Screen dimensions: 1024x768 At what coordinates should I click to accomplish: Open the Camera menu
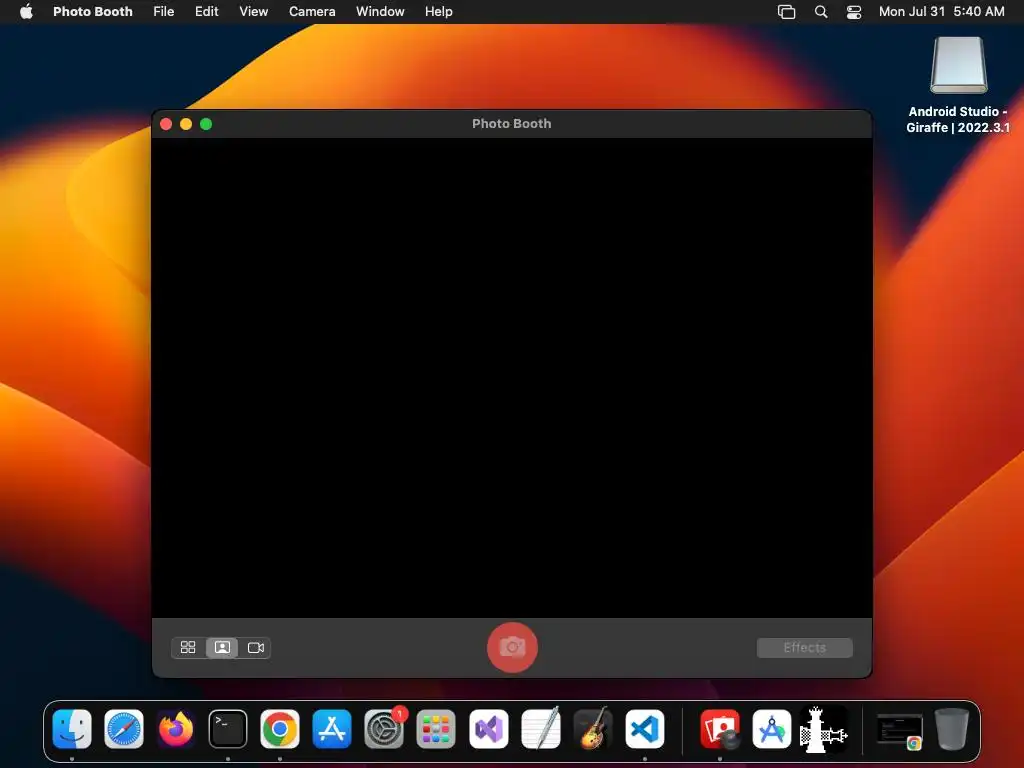(312, 12)
